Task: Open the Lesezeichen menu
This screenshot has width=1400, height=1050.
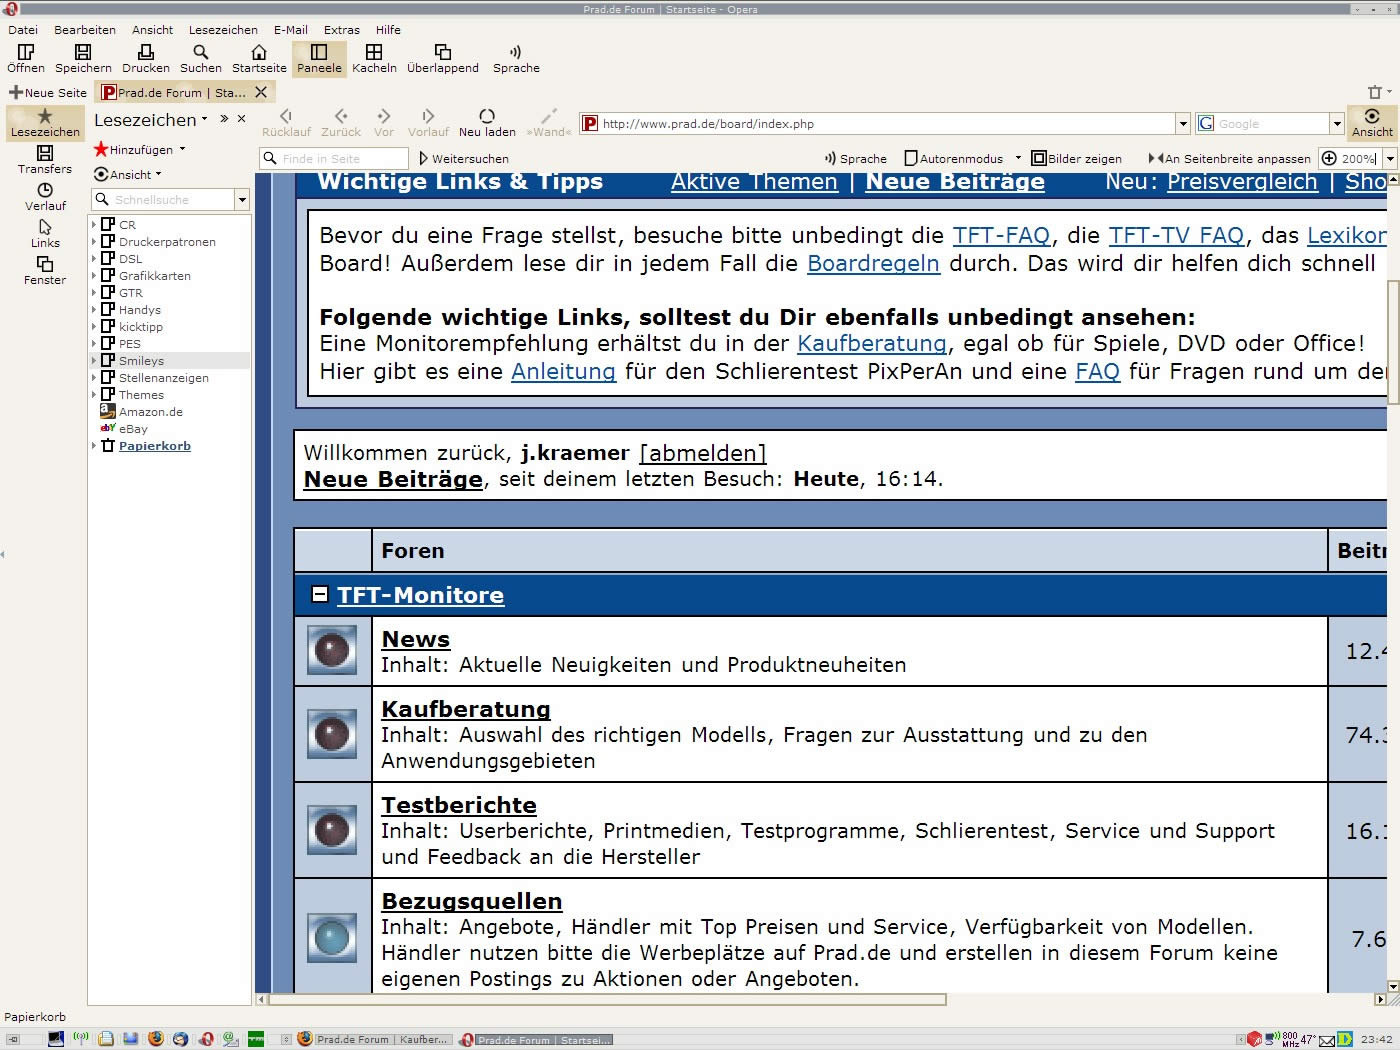Action: pyautogui.click(x=223, y=30)
